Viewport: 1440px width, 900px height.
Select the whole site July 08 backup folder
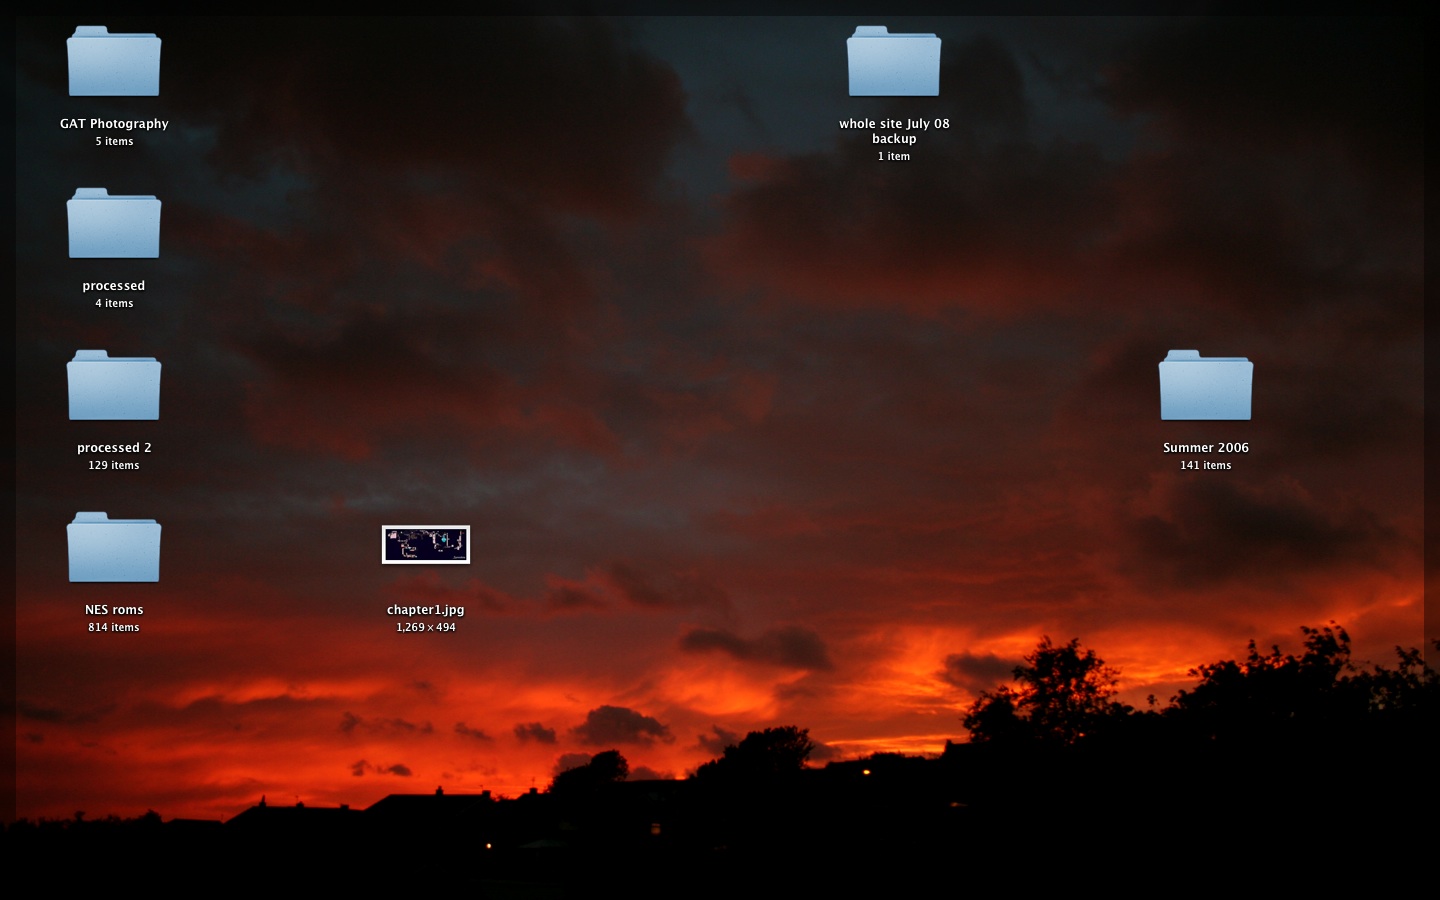(x=893, y=62)
